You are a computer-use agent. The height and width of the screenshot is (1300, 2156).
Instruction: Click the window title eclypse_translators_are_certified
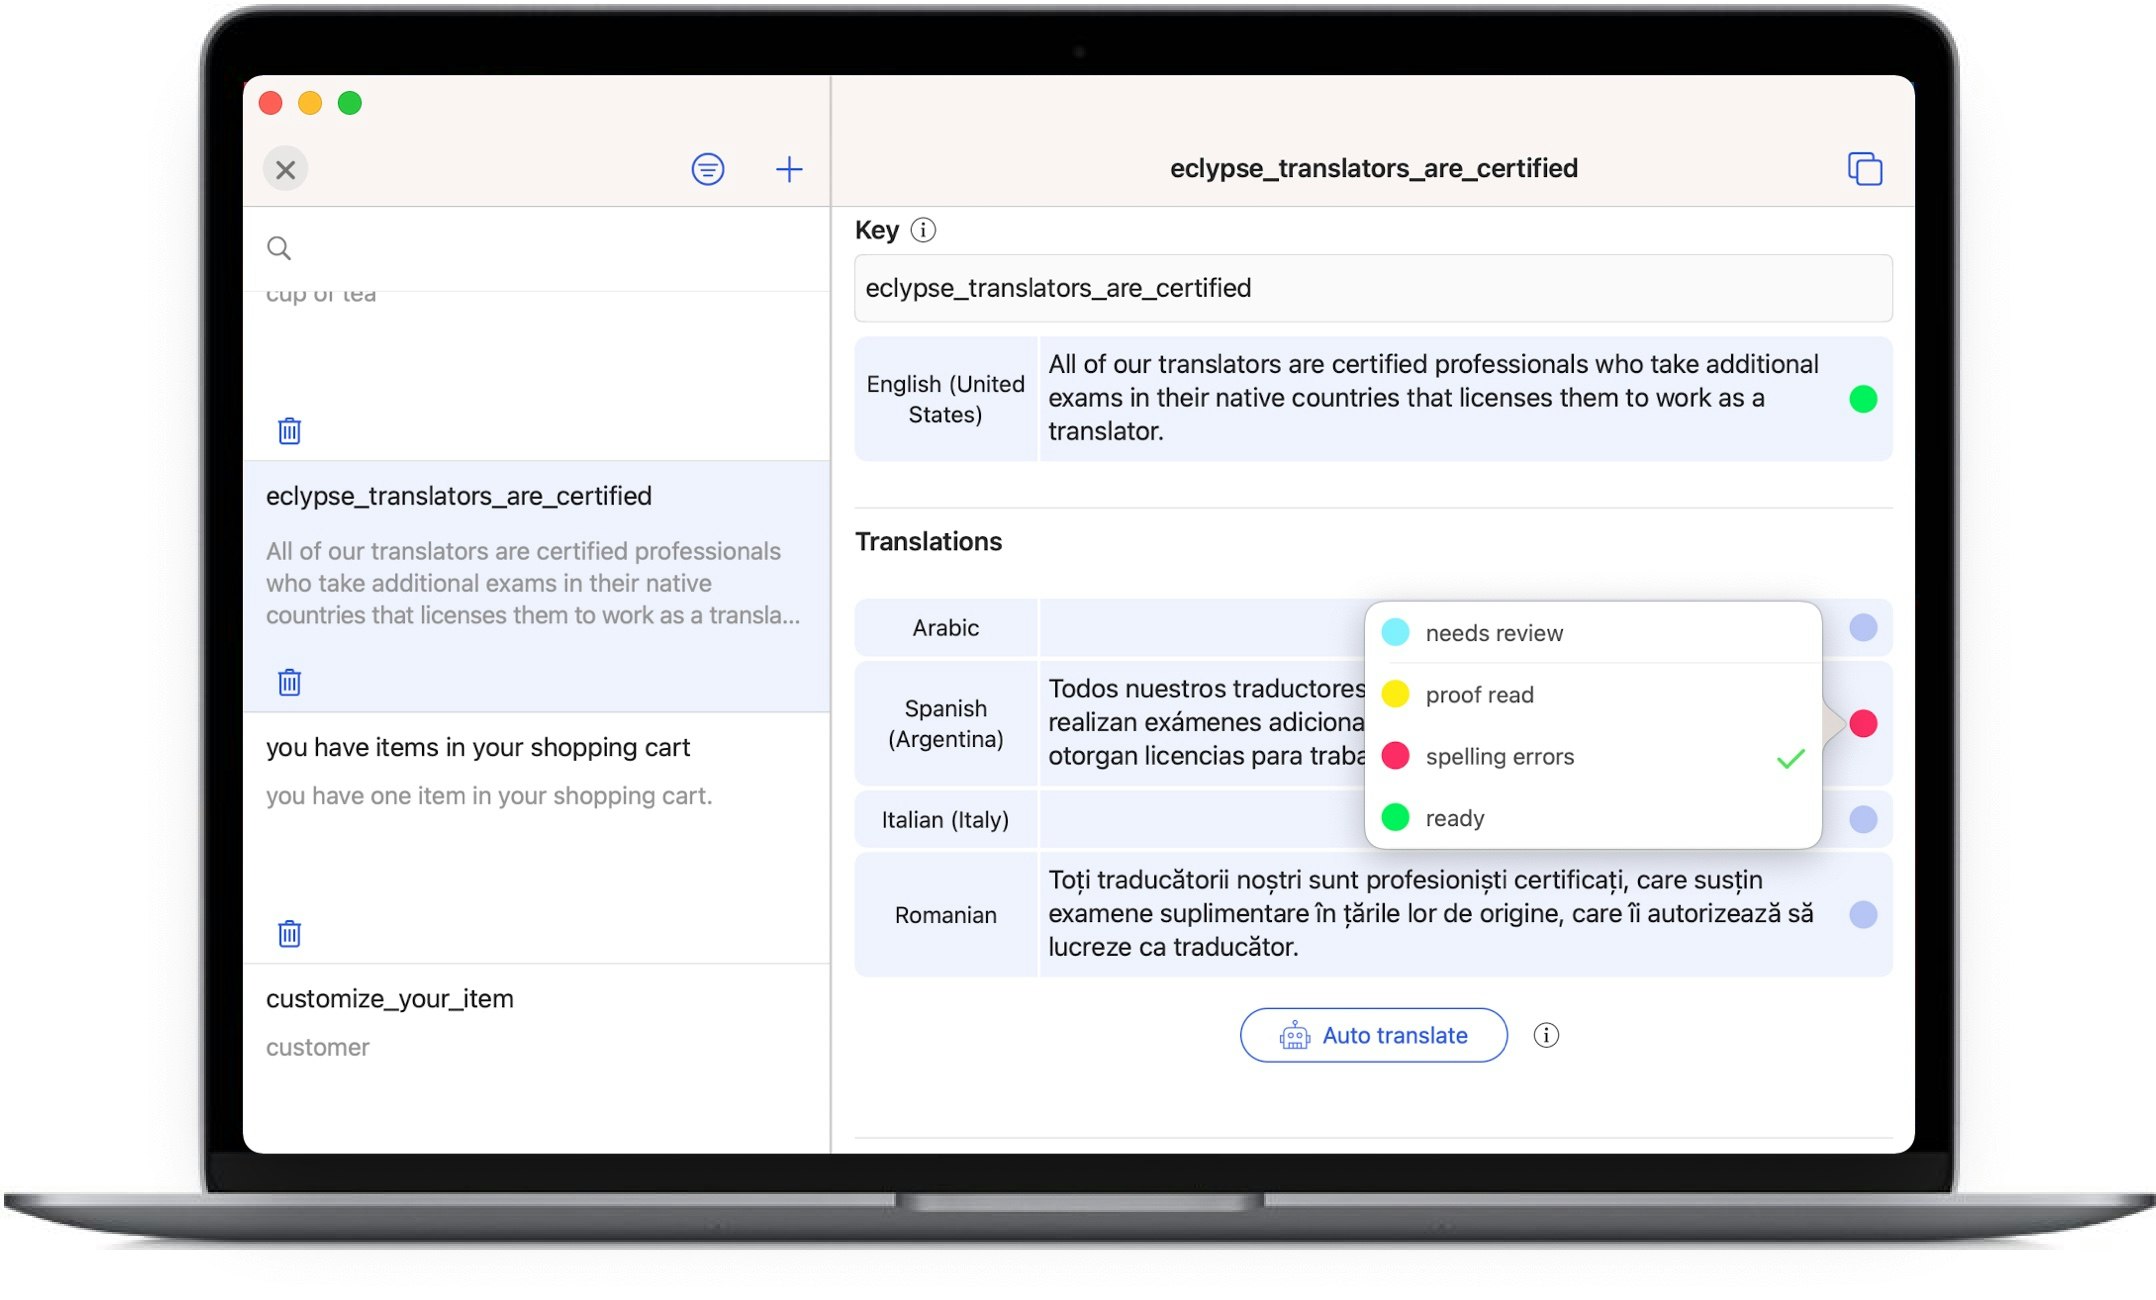coord(1373,168)
